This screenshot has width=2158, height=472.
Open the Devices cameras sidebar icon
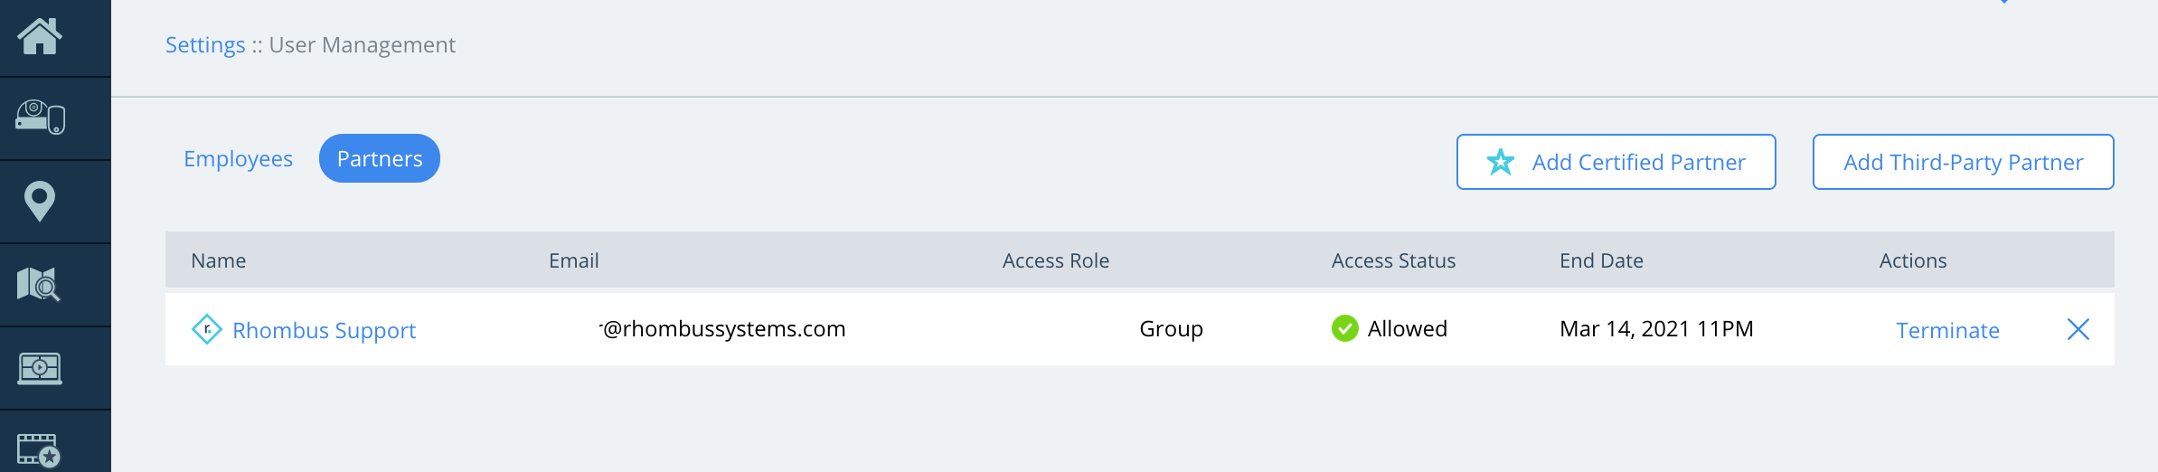click(40, 118)
